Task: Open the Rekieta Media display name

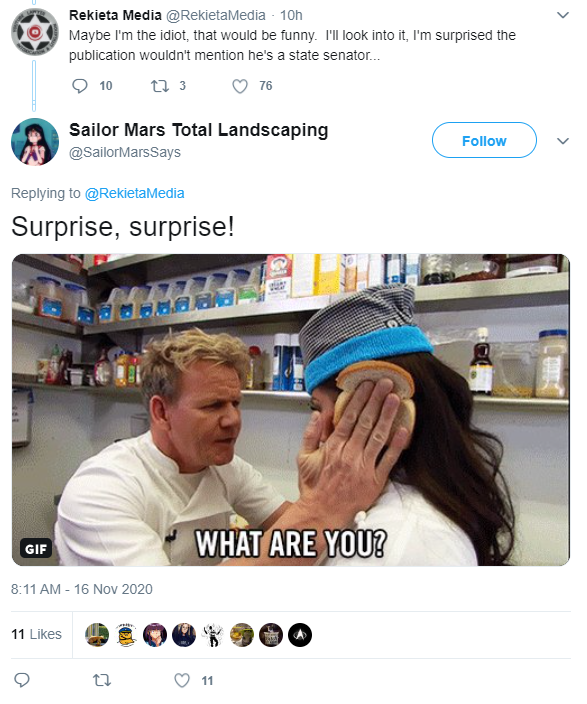Action: [x=115, y=15]
